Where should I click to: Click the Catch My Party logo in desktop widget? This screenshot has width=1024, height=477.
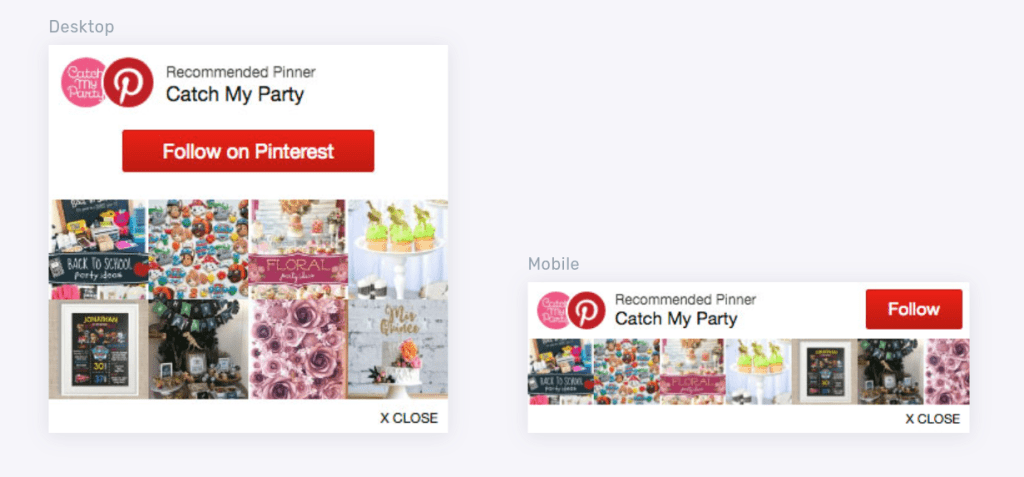pos(82,82)
